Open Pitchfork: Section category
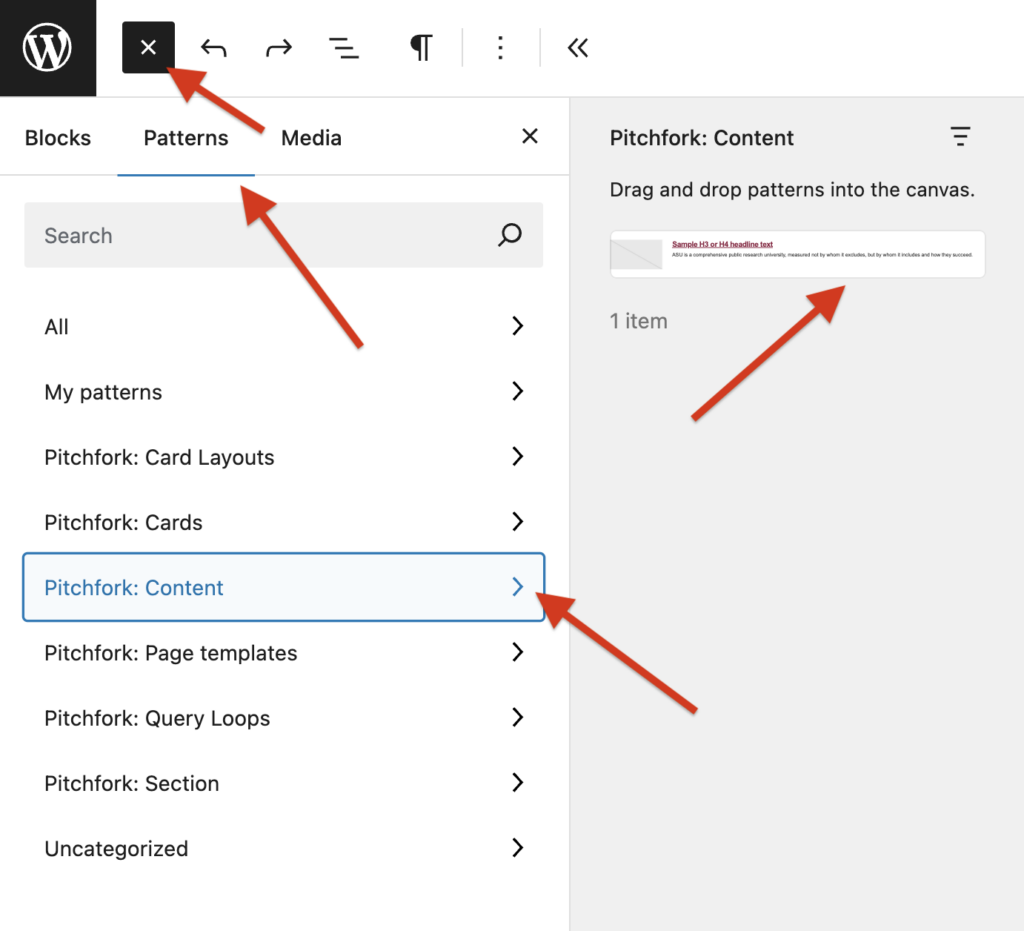Image resolution: width=1024 pixels, height=931 pixels. tap(283, 783)
